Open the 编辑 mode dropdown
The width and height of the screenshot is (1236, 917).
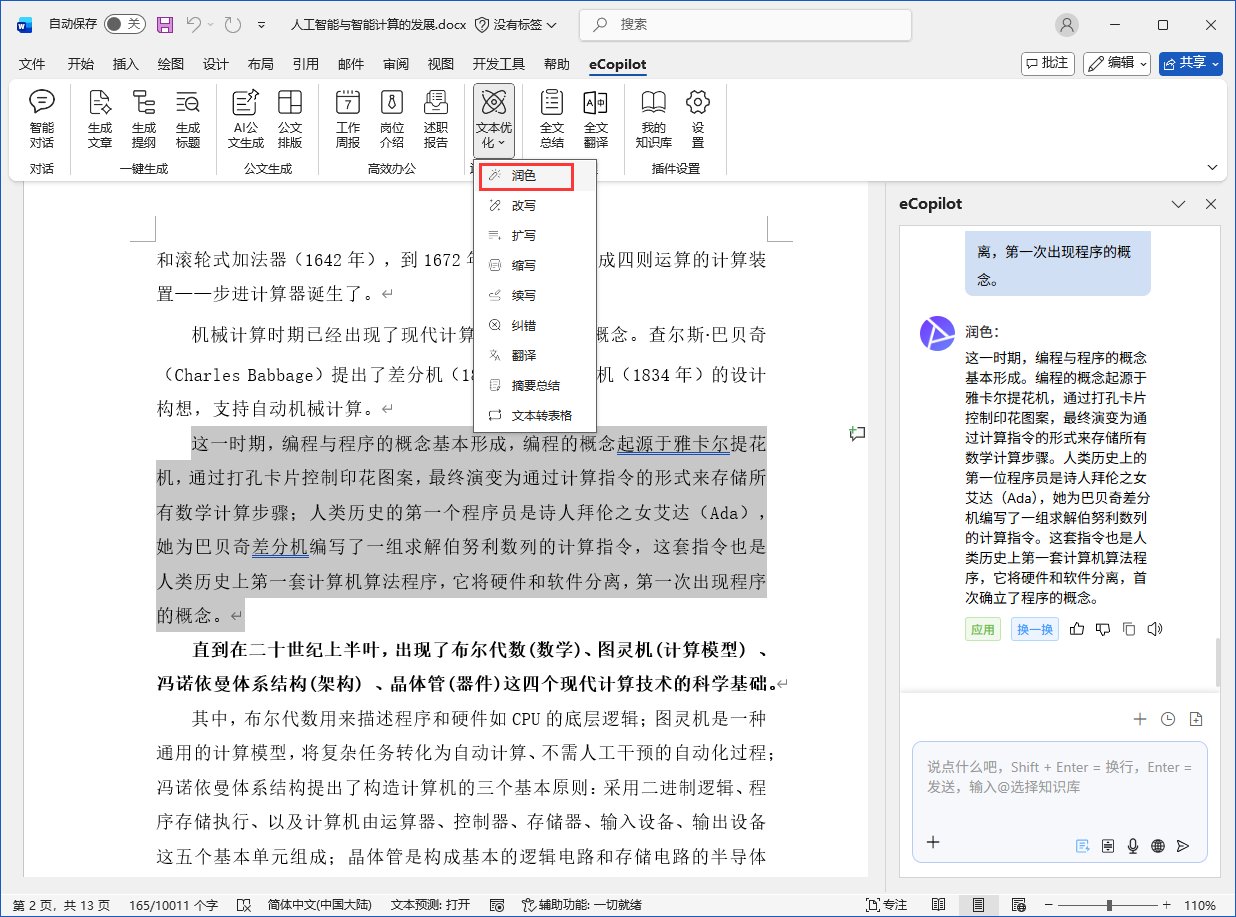point(1117,63)
